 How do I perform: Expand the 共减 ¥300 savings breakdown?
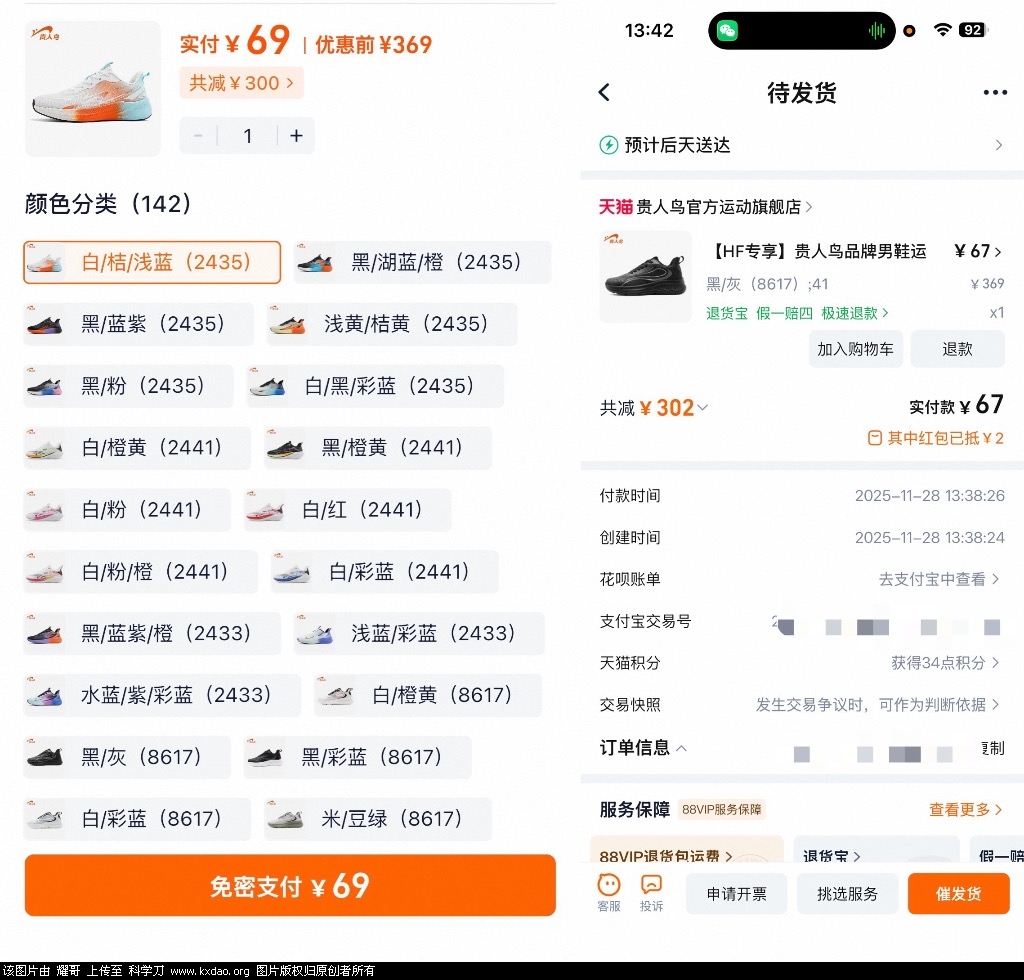[241, 83]
